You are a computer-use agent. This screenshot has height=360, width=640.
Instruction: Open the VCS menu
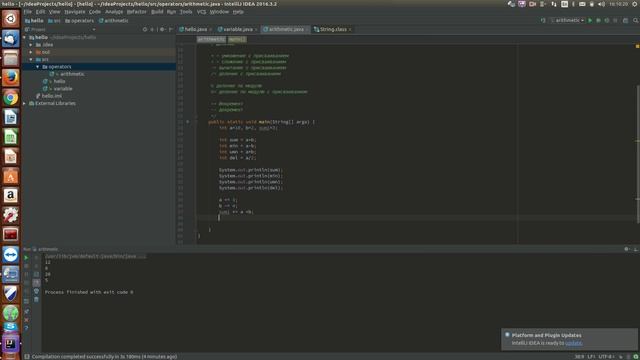(202, 12)
